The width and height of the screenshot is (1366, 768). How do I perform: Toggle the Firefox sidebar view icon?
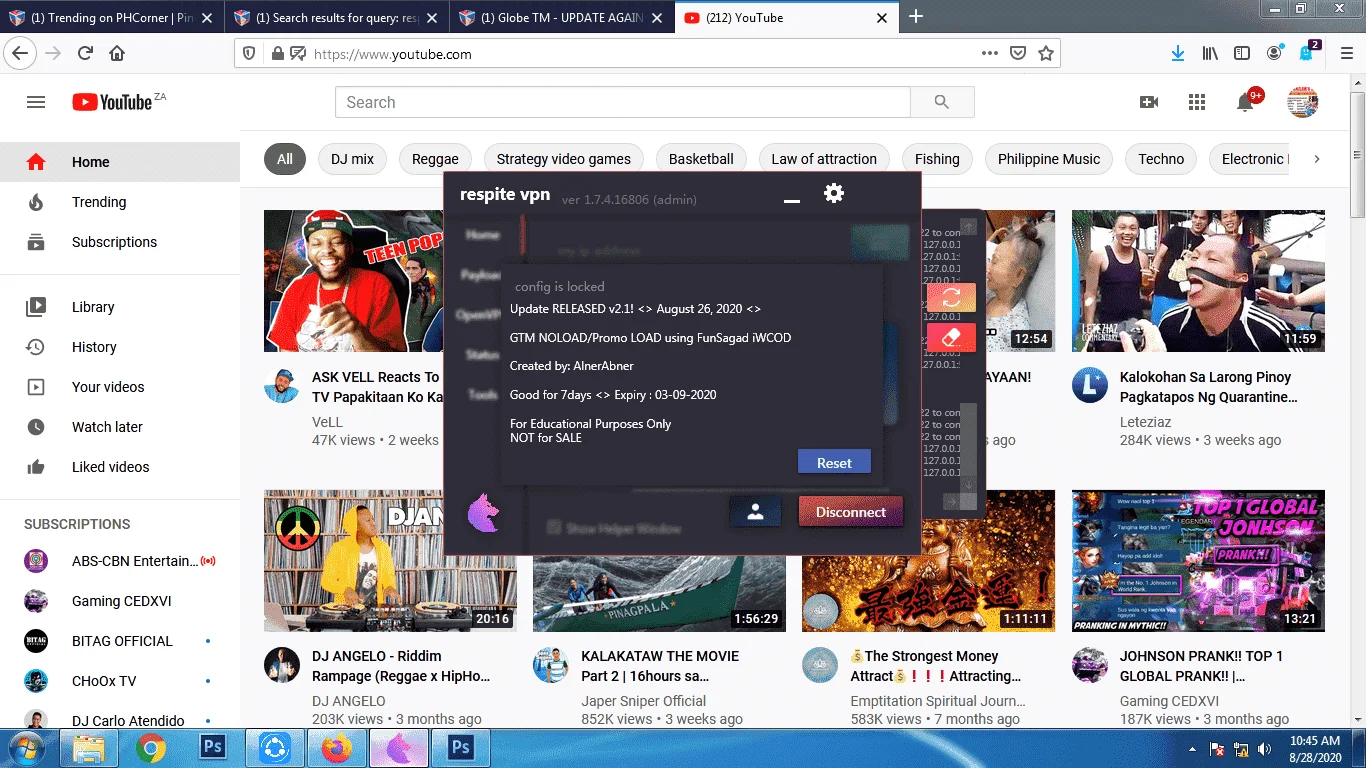pos(1242,53)
